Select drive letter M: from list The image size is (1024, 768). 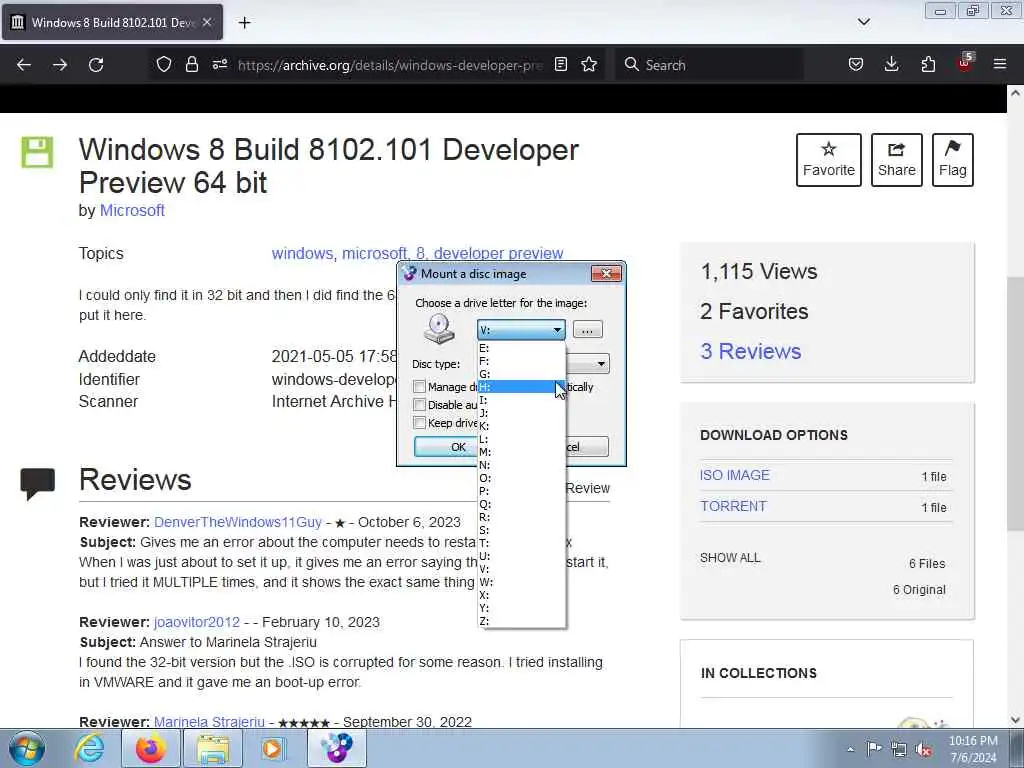coord(521,452)
